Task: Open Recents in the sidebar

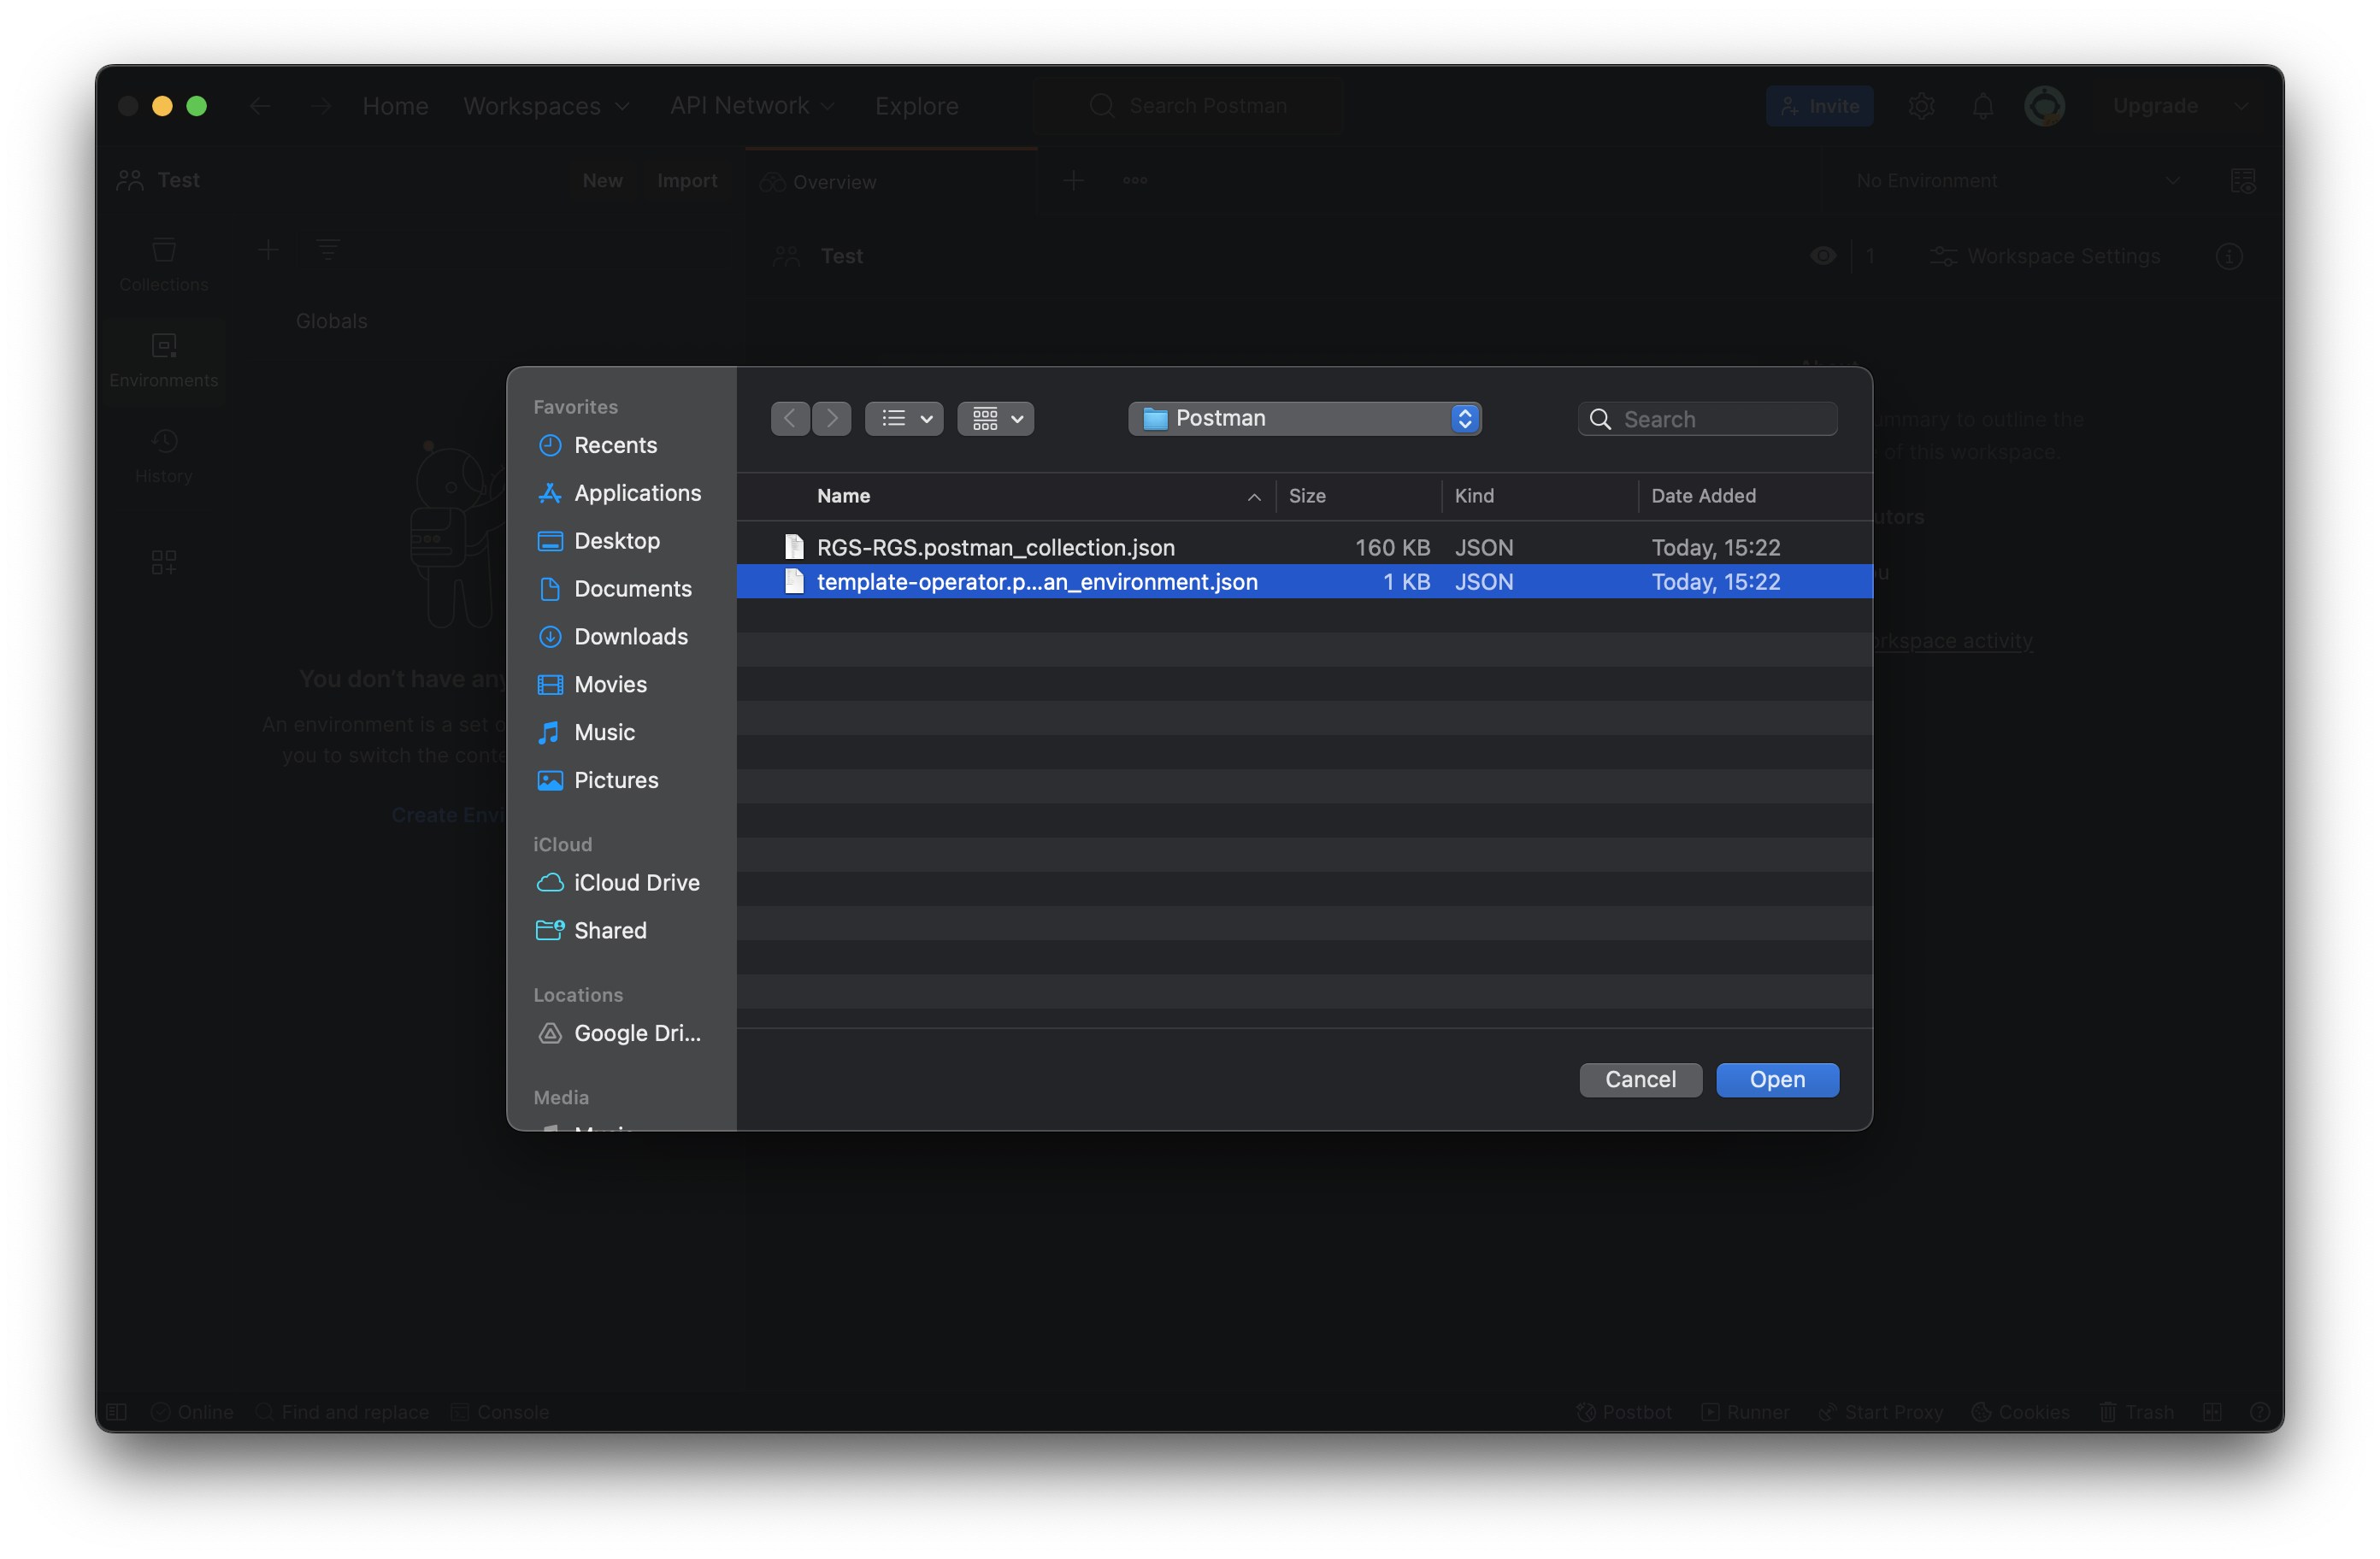Action: (x=614, y=445)
